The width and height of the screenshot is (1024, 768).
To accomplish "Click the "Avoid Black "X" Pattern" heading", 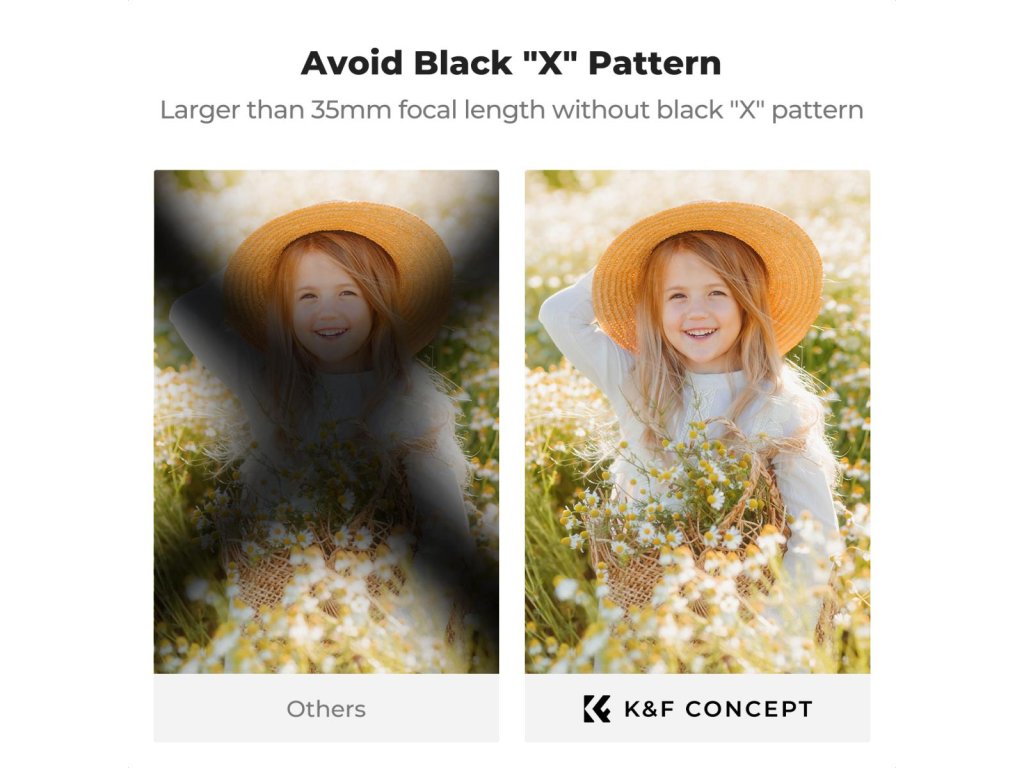I will click(x=511, y=63).
